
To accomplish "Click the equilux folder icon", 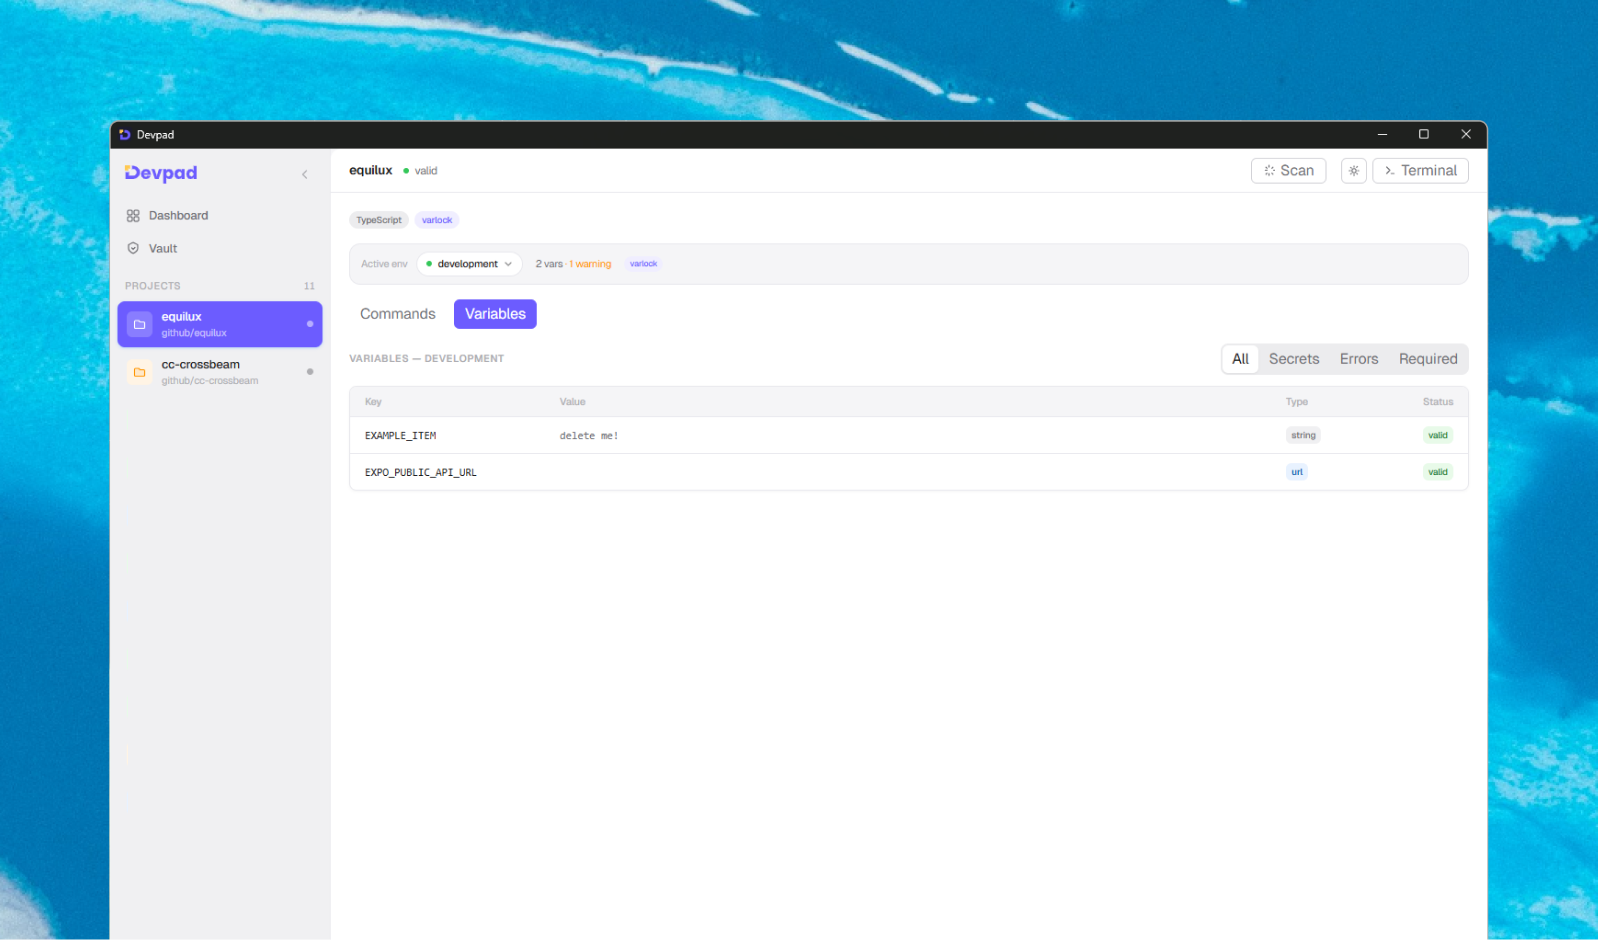I will (x=140, y=324).
